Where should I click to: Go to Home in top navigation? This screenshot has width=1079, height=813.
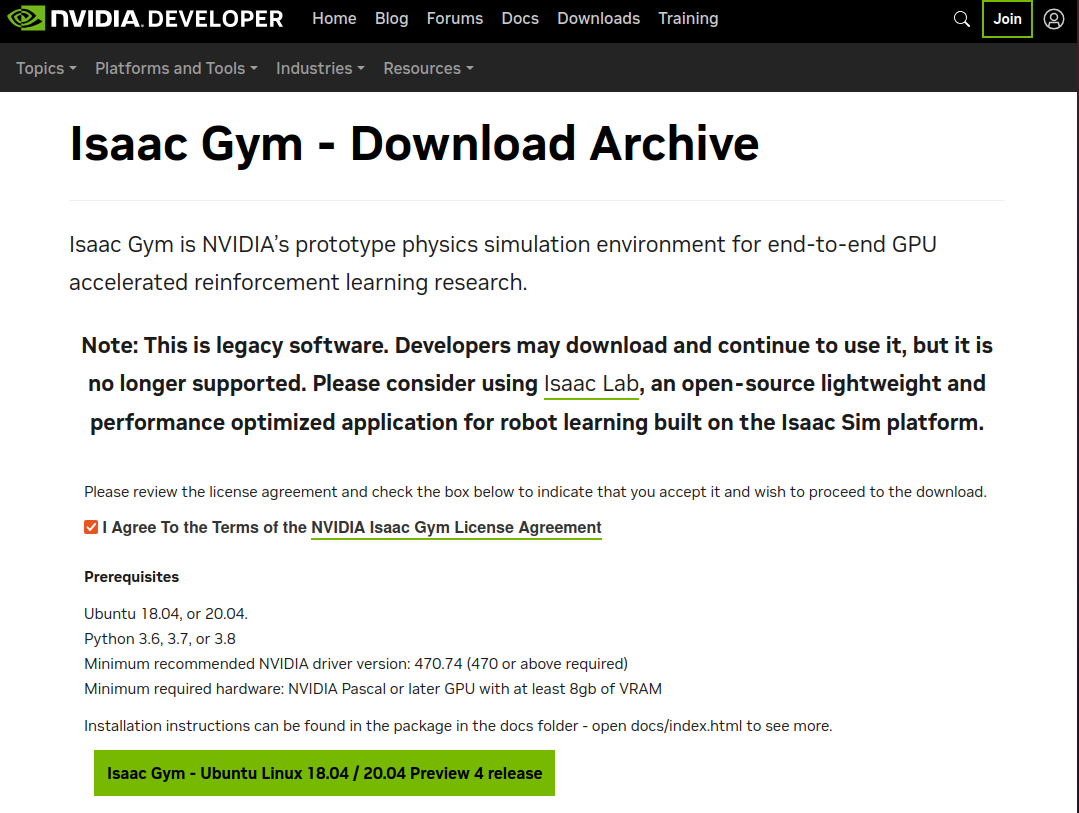(x=334, y=19)
